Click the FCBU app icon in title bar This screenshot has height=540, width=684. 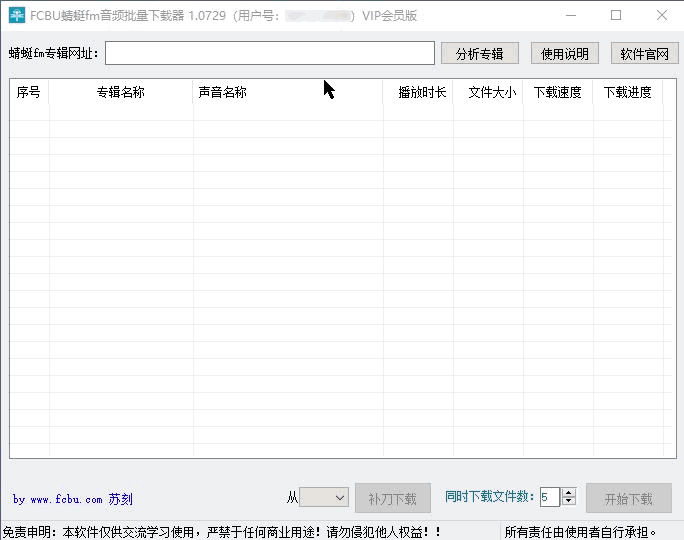[17, 15]
